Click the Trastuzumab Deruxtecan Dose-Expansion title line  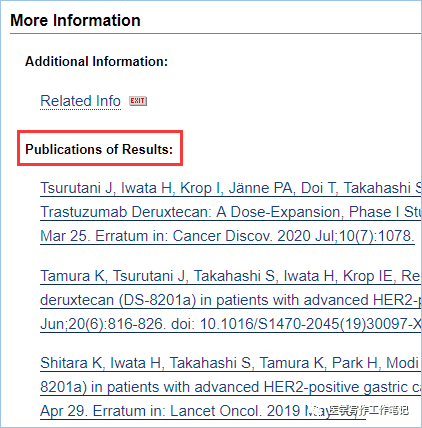point(231,212)
